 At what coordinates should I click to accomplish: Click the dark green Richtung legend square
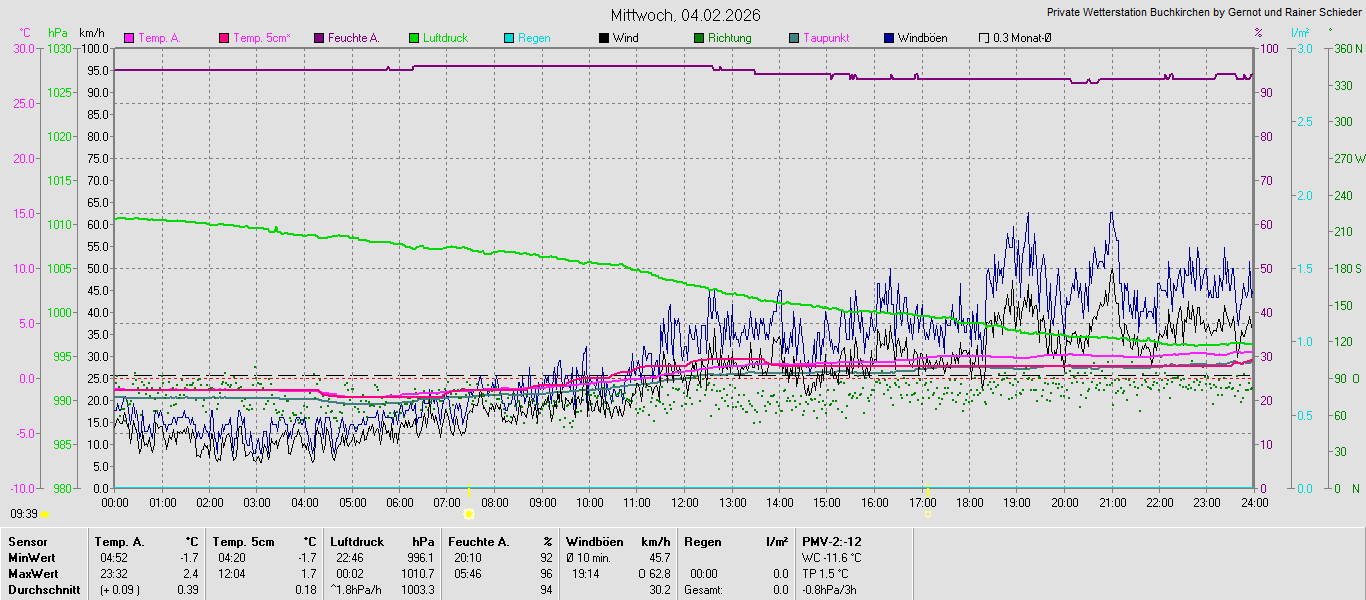tap(699, 38)
